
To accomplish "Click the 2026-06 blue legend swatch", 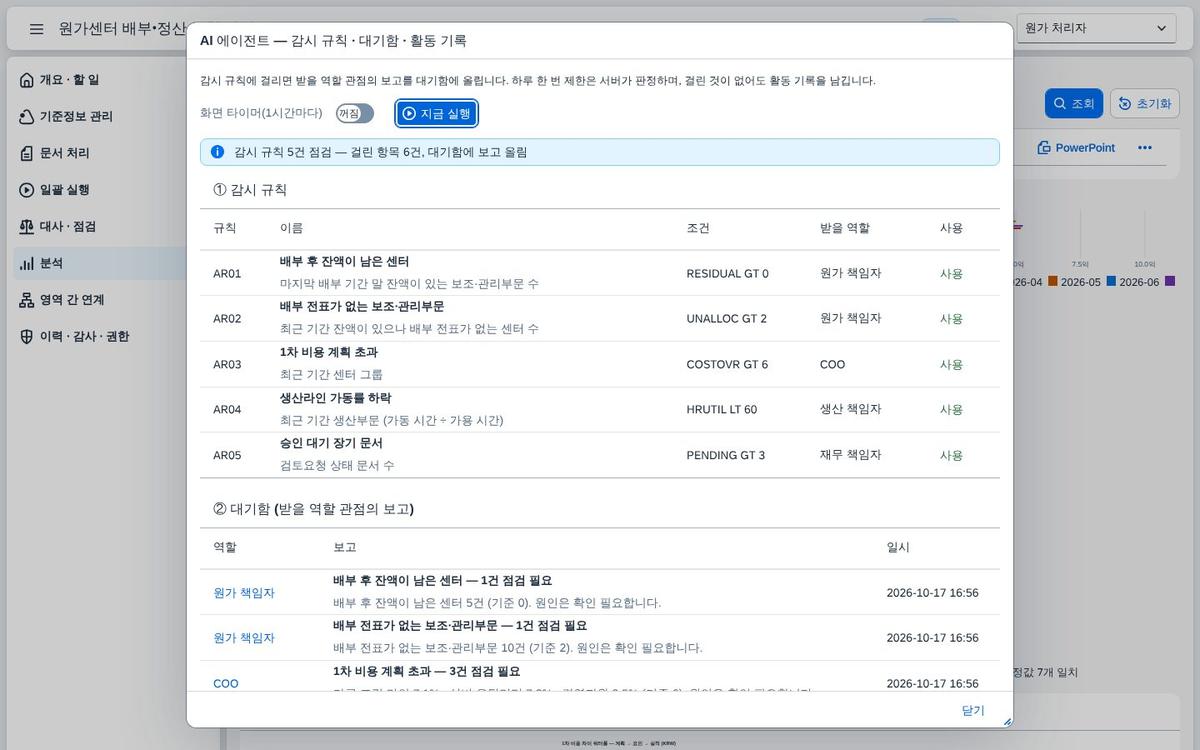I will point(1111,281).
